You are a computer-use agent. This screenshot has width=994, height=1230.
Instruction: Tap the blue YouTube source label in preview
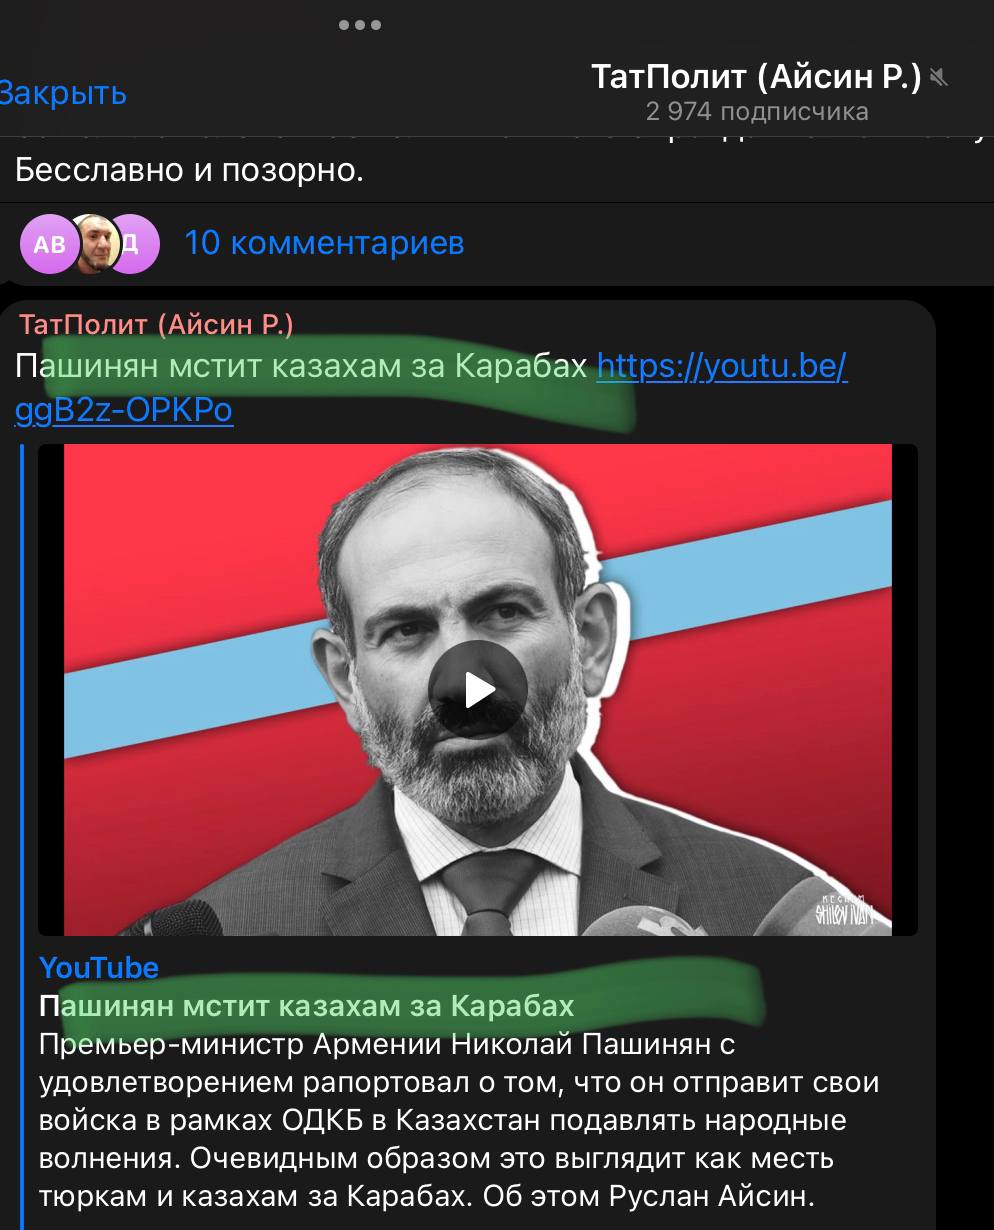tap(99, 967)
